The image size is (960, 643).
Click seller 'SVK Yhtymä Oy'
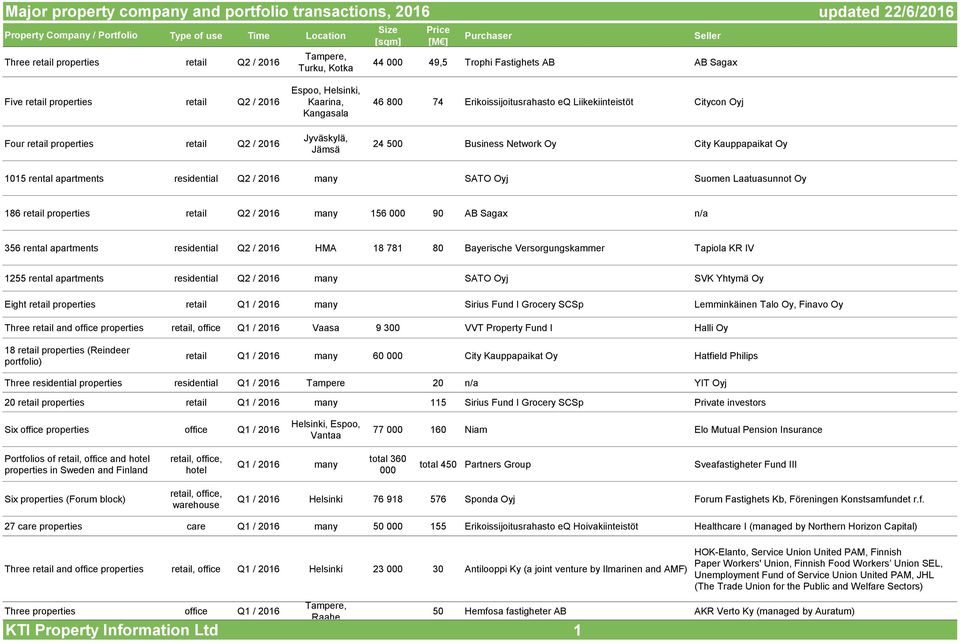pos(729,278)
